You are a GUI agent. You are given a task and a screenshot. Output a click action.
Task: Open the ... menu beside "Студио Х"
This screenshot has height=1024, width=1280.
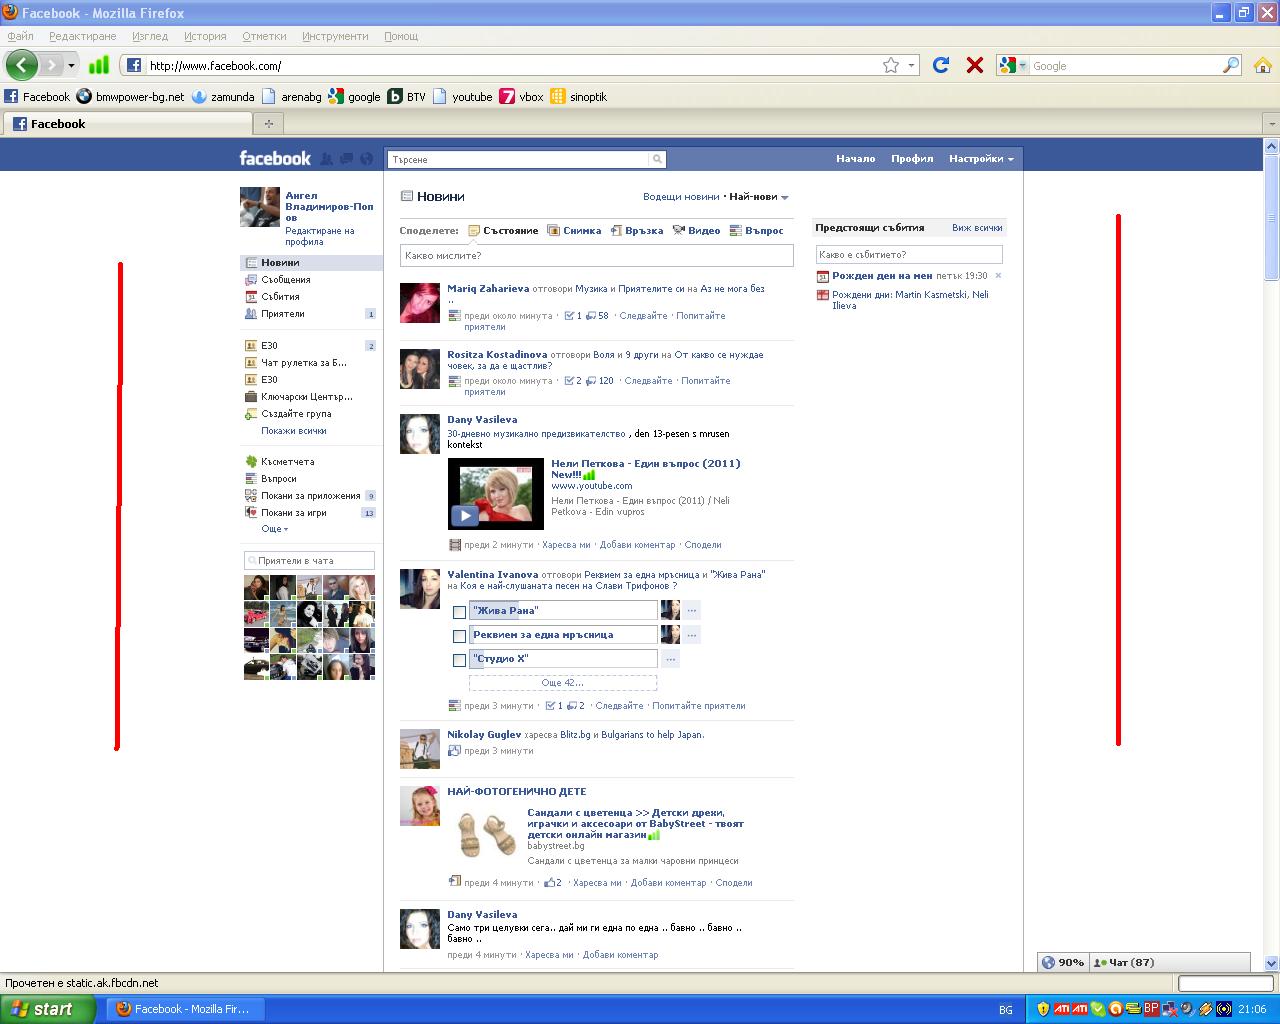point(671,659)
